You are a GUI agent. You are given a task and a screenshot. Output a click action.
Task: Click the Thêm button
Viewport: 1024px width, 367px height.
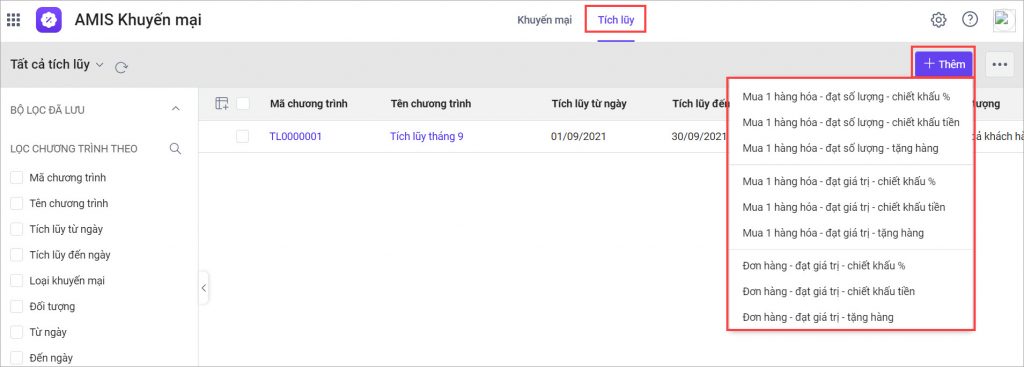tap(944, 64)
